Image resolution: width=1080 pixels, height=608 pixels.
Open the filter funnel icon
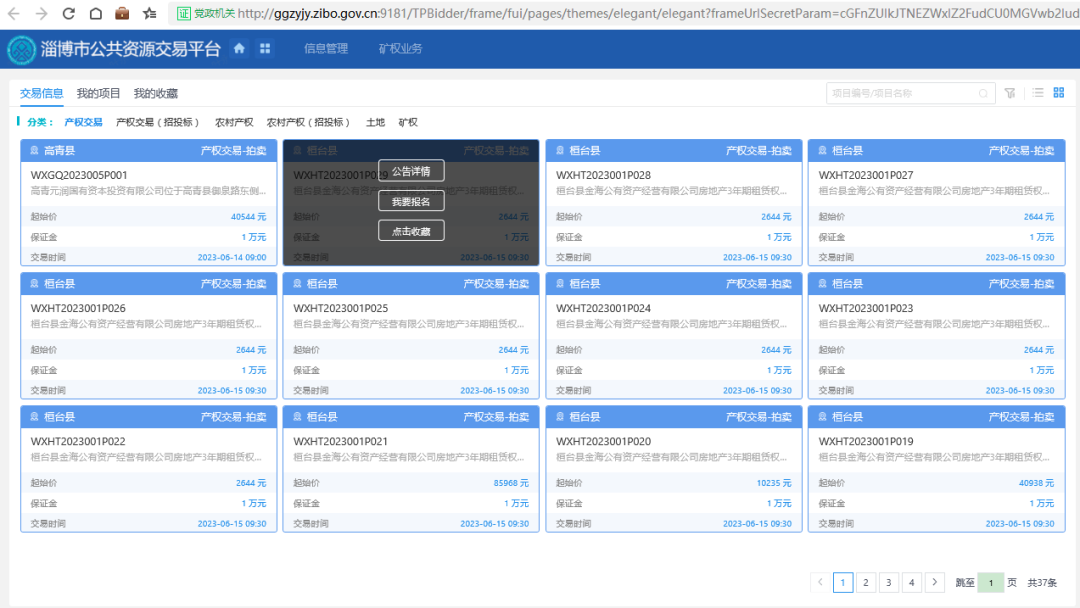click(1010, 93)
